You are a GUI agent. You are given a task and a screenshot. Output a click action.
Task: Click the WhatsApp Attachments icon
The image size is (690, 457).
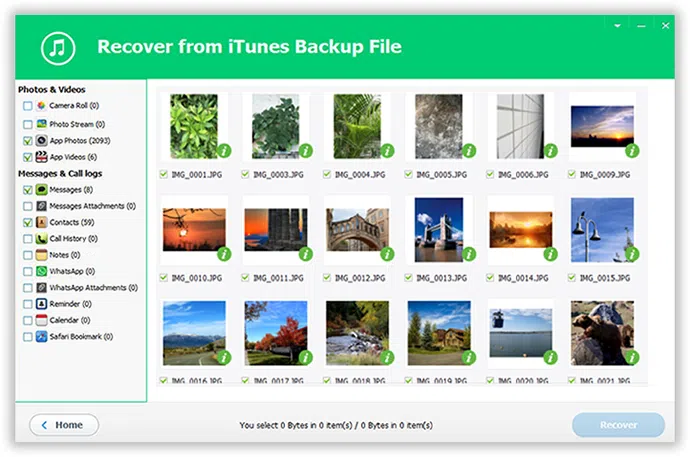(x=41, y=287)
